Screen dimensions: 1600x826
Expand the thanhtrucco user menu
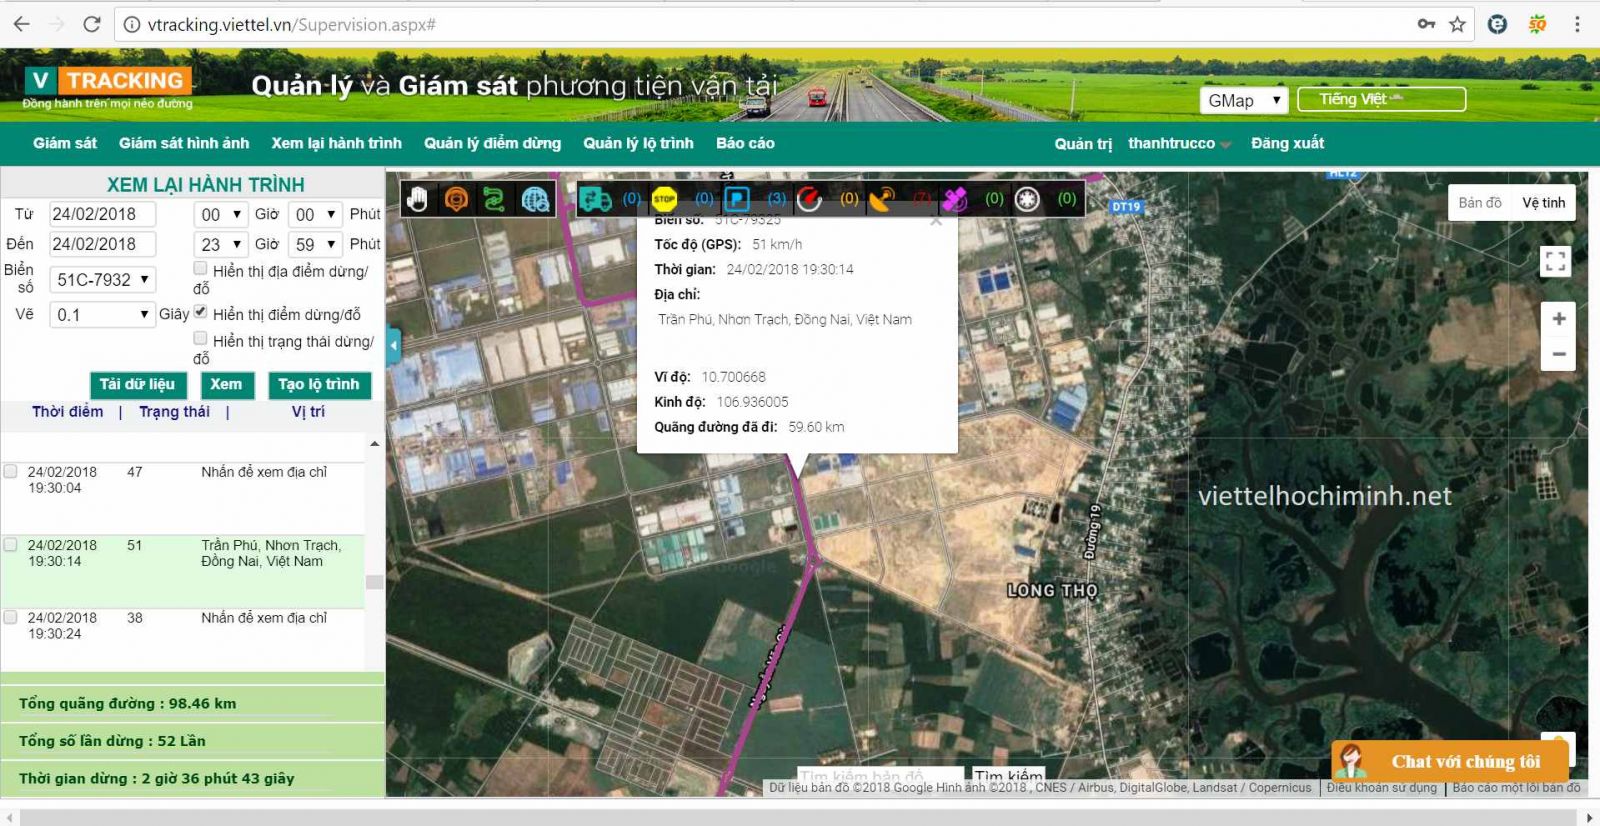pos(1178,143)
